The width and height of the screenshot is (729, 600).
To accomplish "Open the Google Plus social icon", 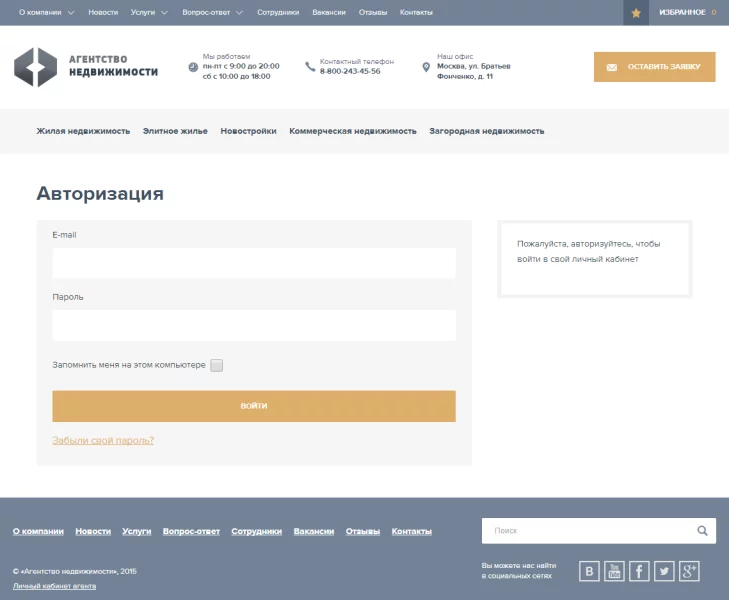I will coord(689,571).
